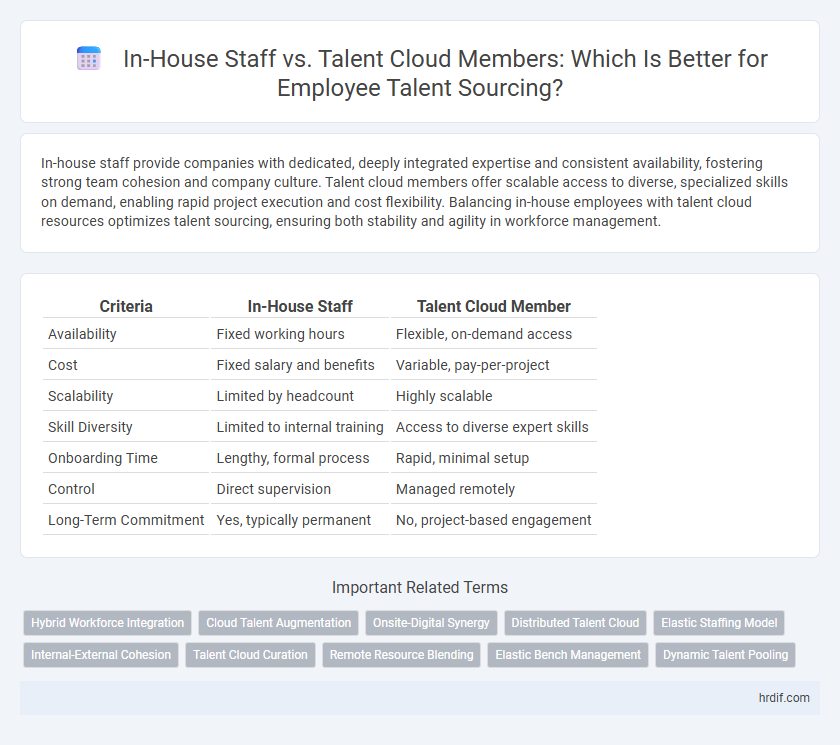Screen dimensions: 840x745
Task: Click the calendar icon beside the title
Action: pos(89,58)
